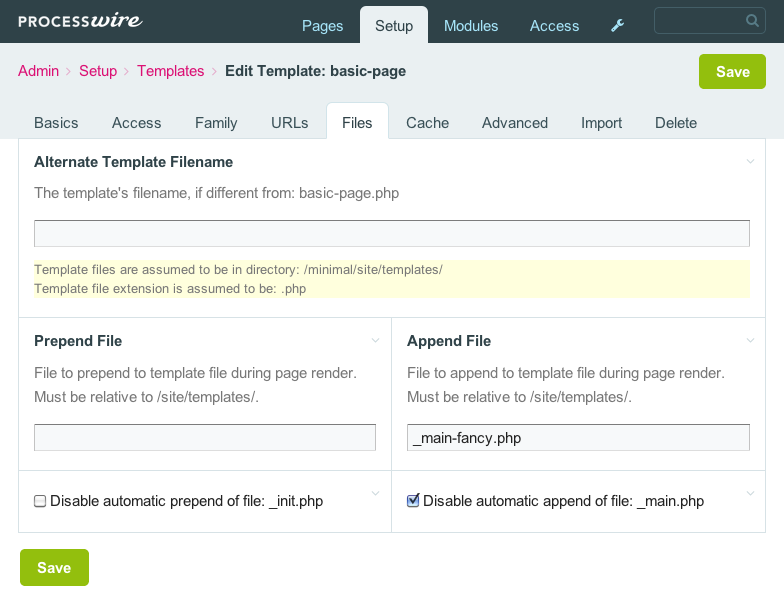784x611 pixels.
Task: Uncheck Disable automatic append of _main.php
Action: [413, 500]
